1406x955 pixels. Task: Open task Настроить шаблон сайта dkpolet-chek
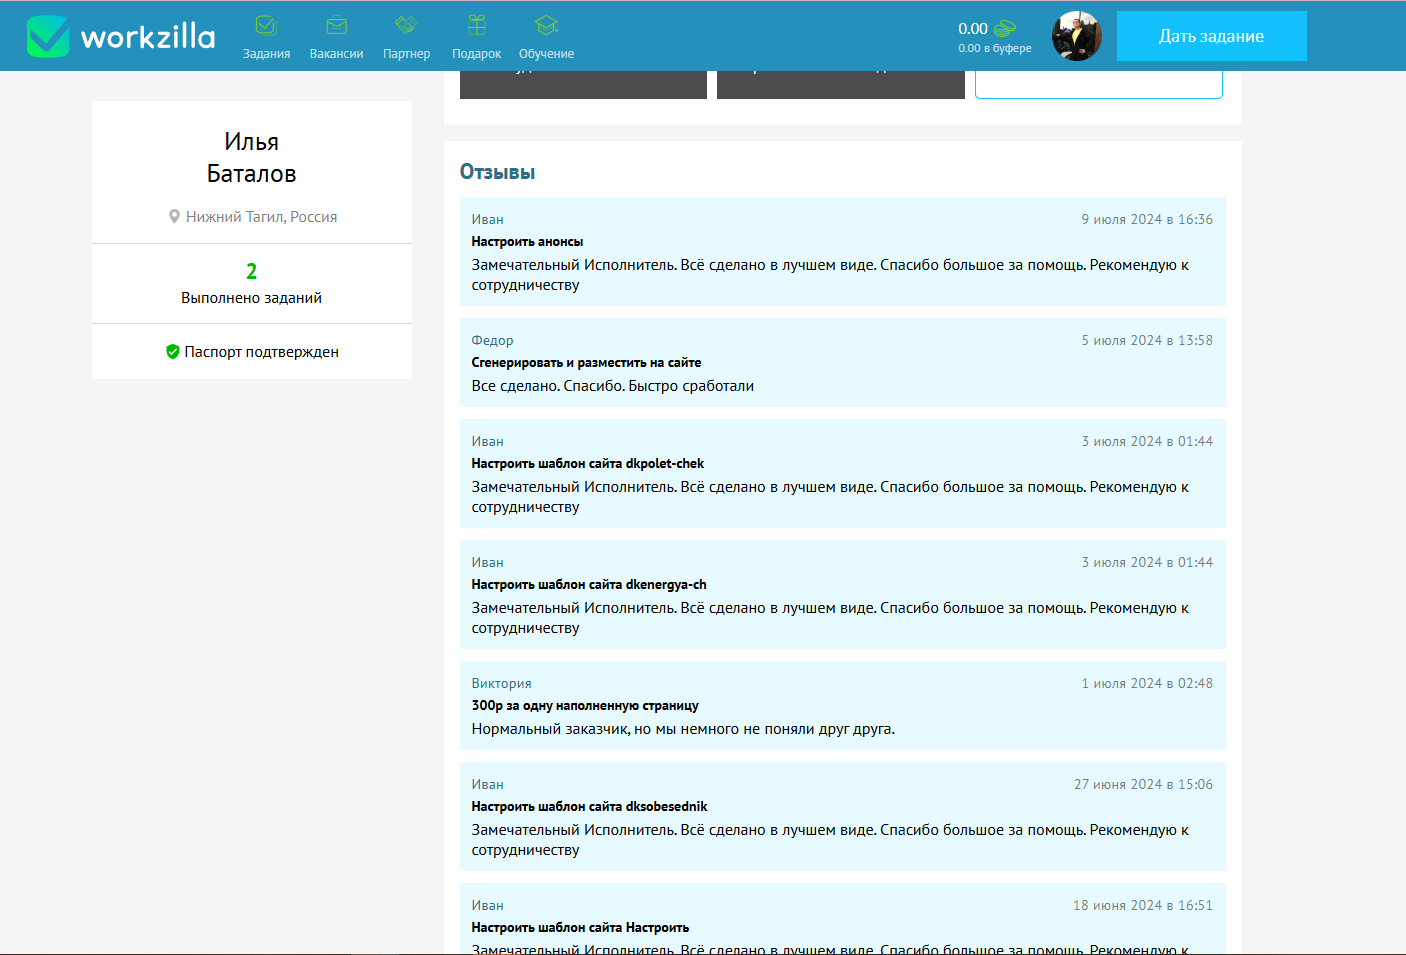[x=587, y=464]
